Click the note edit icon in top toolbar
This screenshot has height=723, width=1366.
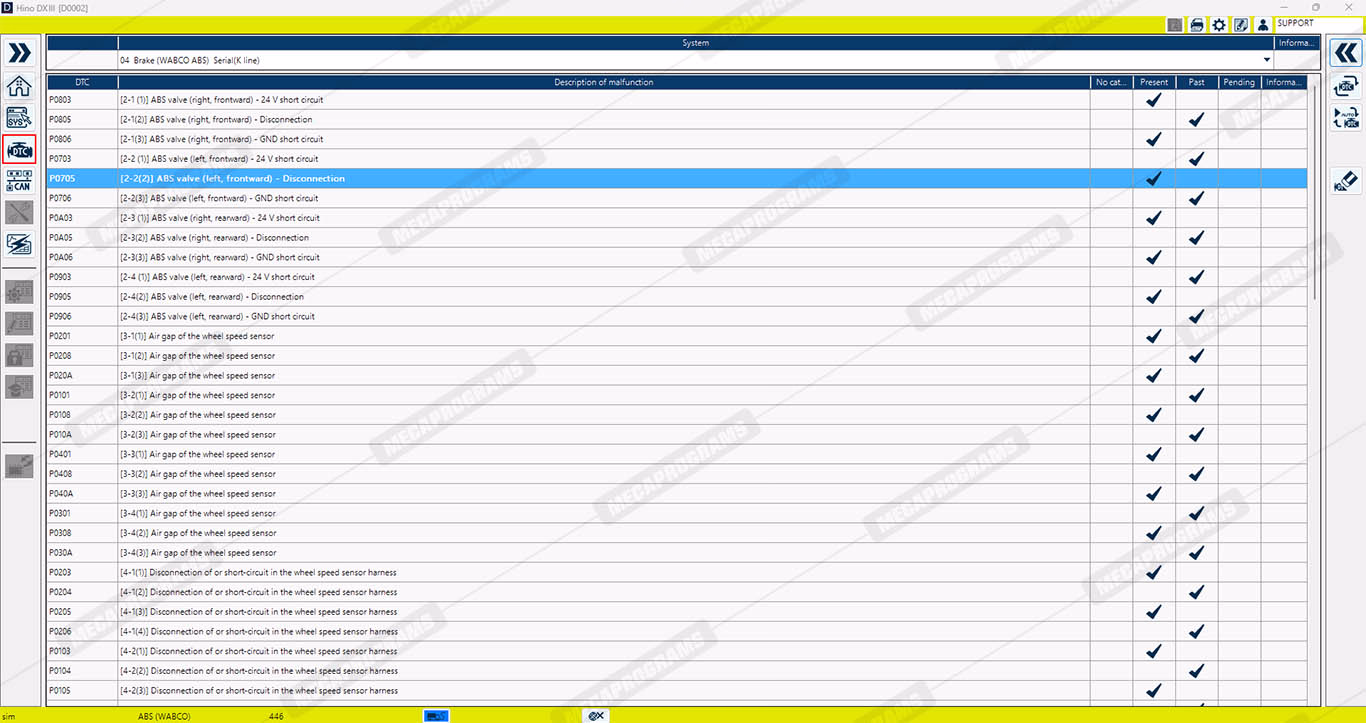click(1241, 25)
